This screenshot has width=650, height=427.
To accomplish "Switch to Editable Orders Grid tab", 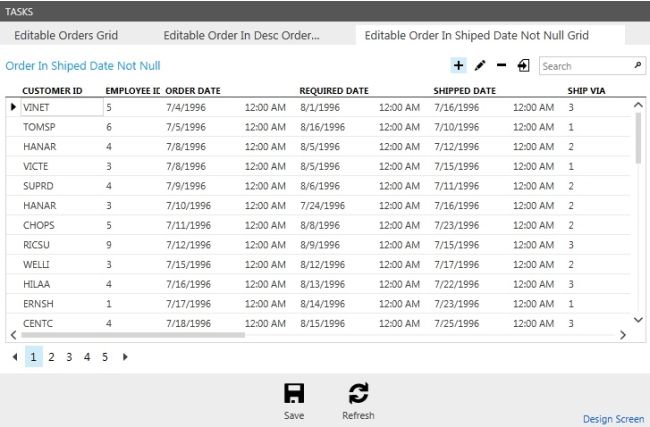I will click(x=66, y=35).
